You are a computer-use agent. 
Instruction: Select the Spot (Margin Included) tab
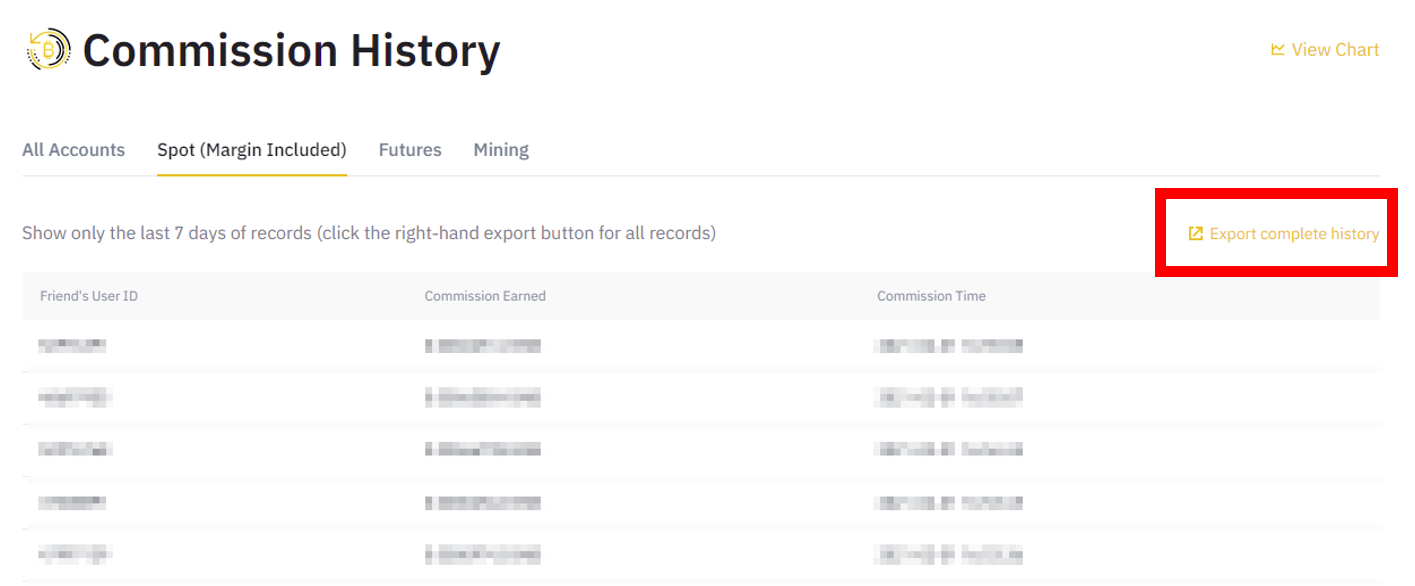point(252,150)
